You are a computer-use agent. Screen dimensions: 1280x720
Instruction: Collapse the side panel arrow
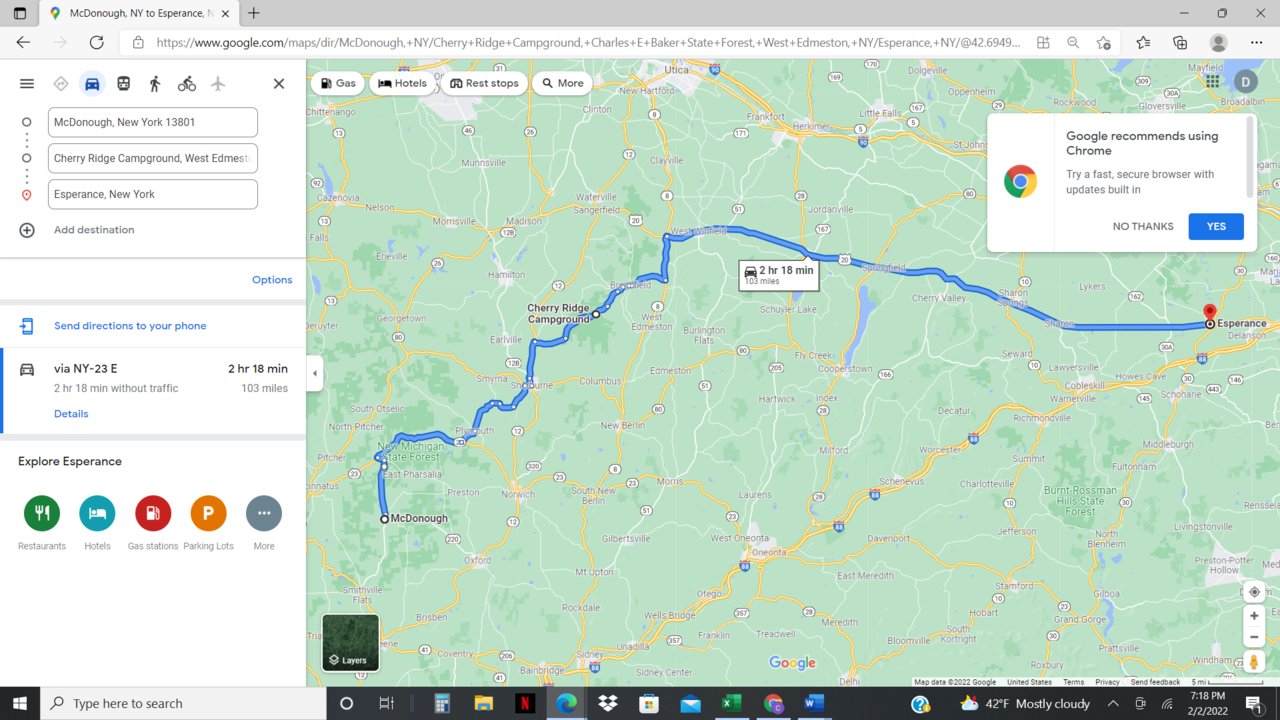point(315,373)
